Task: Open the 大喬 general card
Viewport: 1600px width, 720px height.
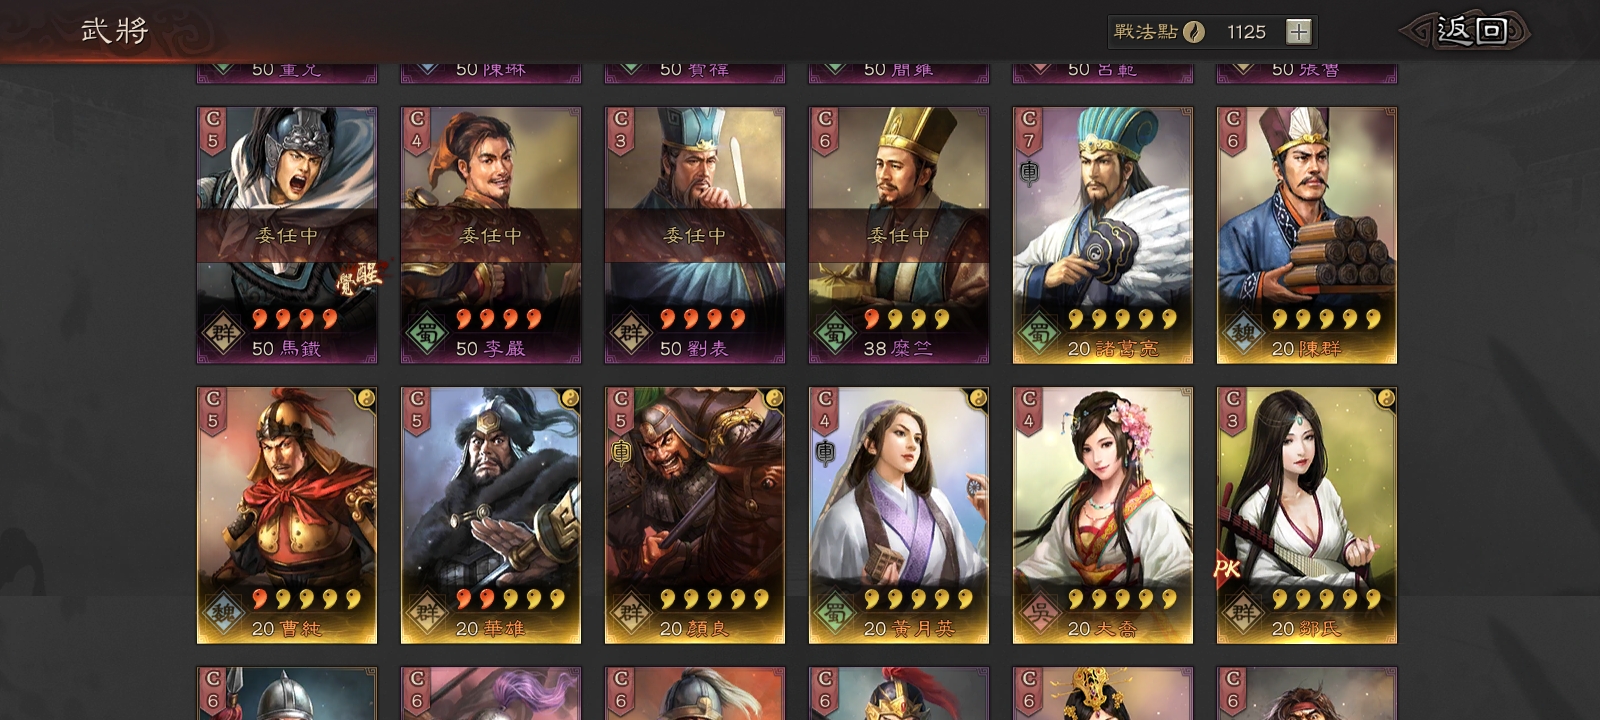Action: (1103, 515)
